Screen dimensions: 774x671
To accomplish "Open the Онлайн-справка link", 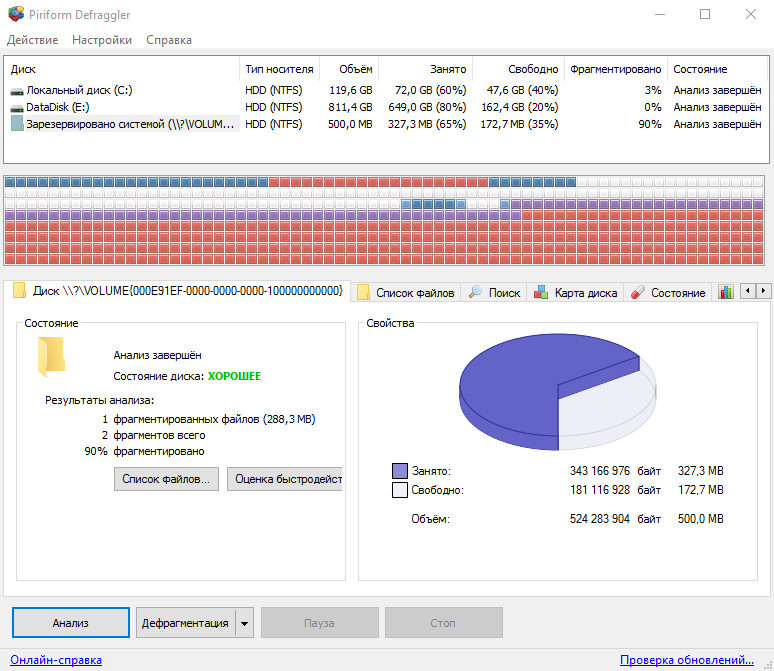I will point(56,660).
